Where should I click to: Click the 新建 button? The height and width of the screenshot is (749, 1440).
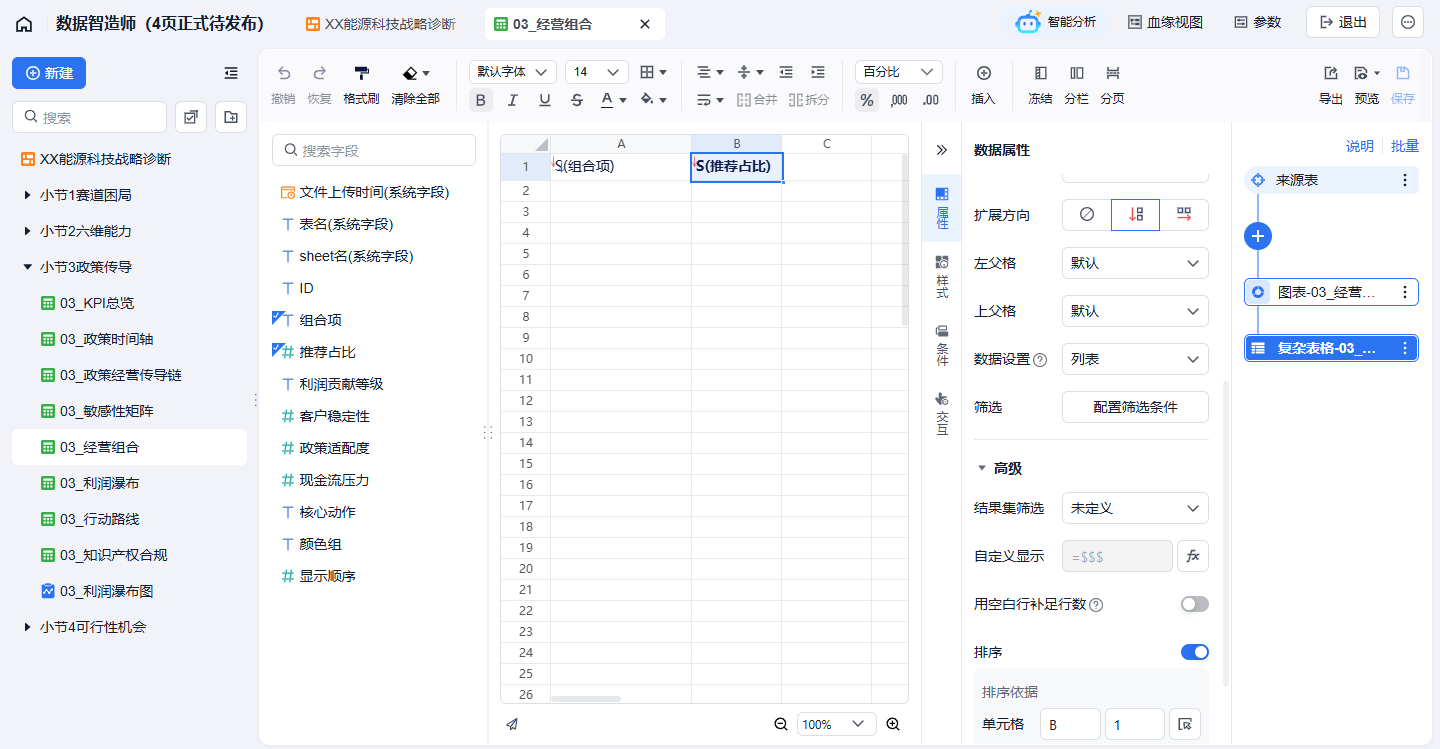pos(49,73)
